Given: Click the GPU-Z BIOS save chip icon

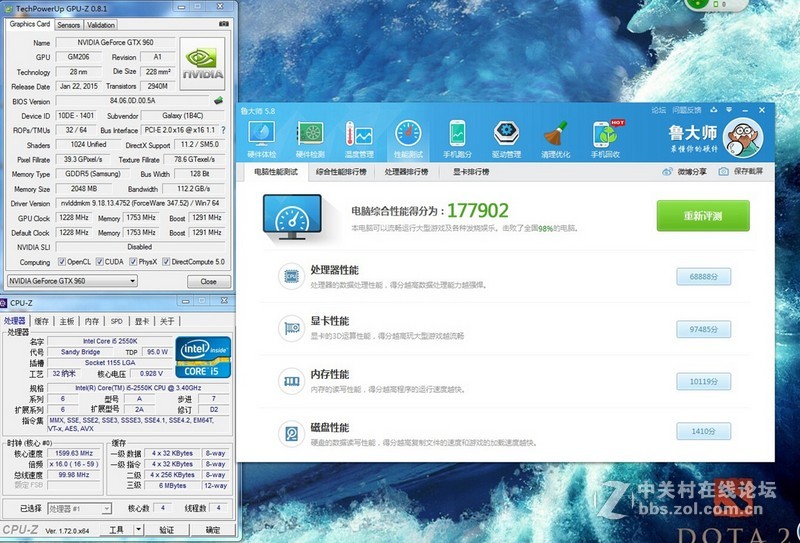Looking at the screenshot, I should (218, 101).
